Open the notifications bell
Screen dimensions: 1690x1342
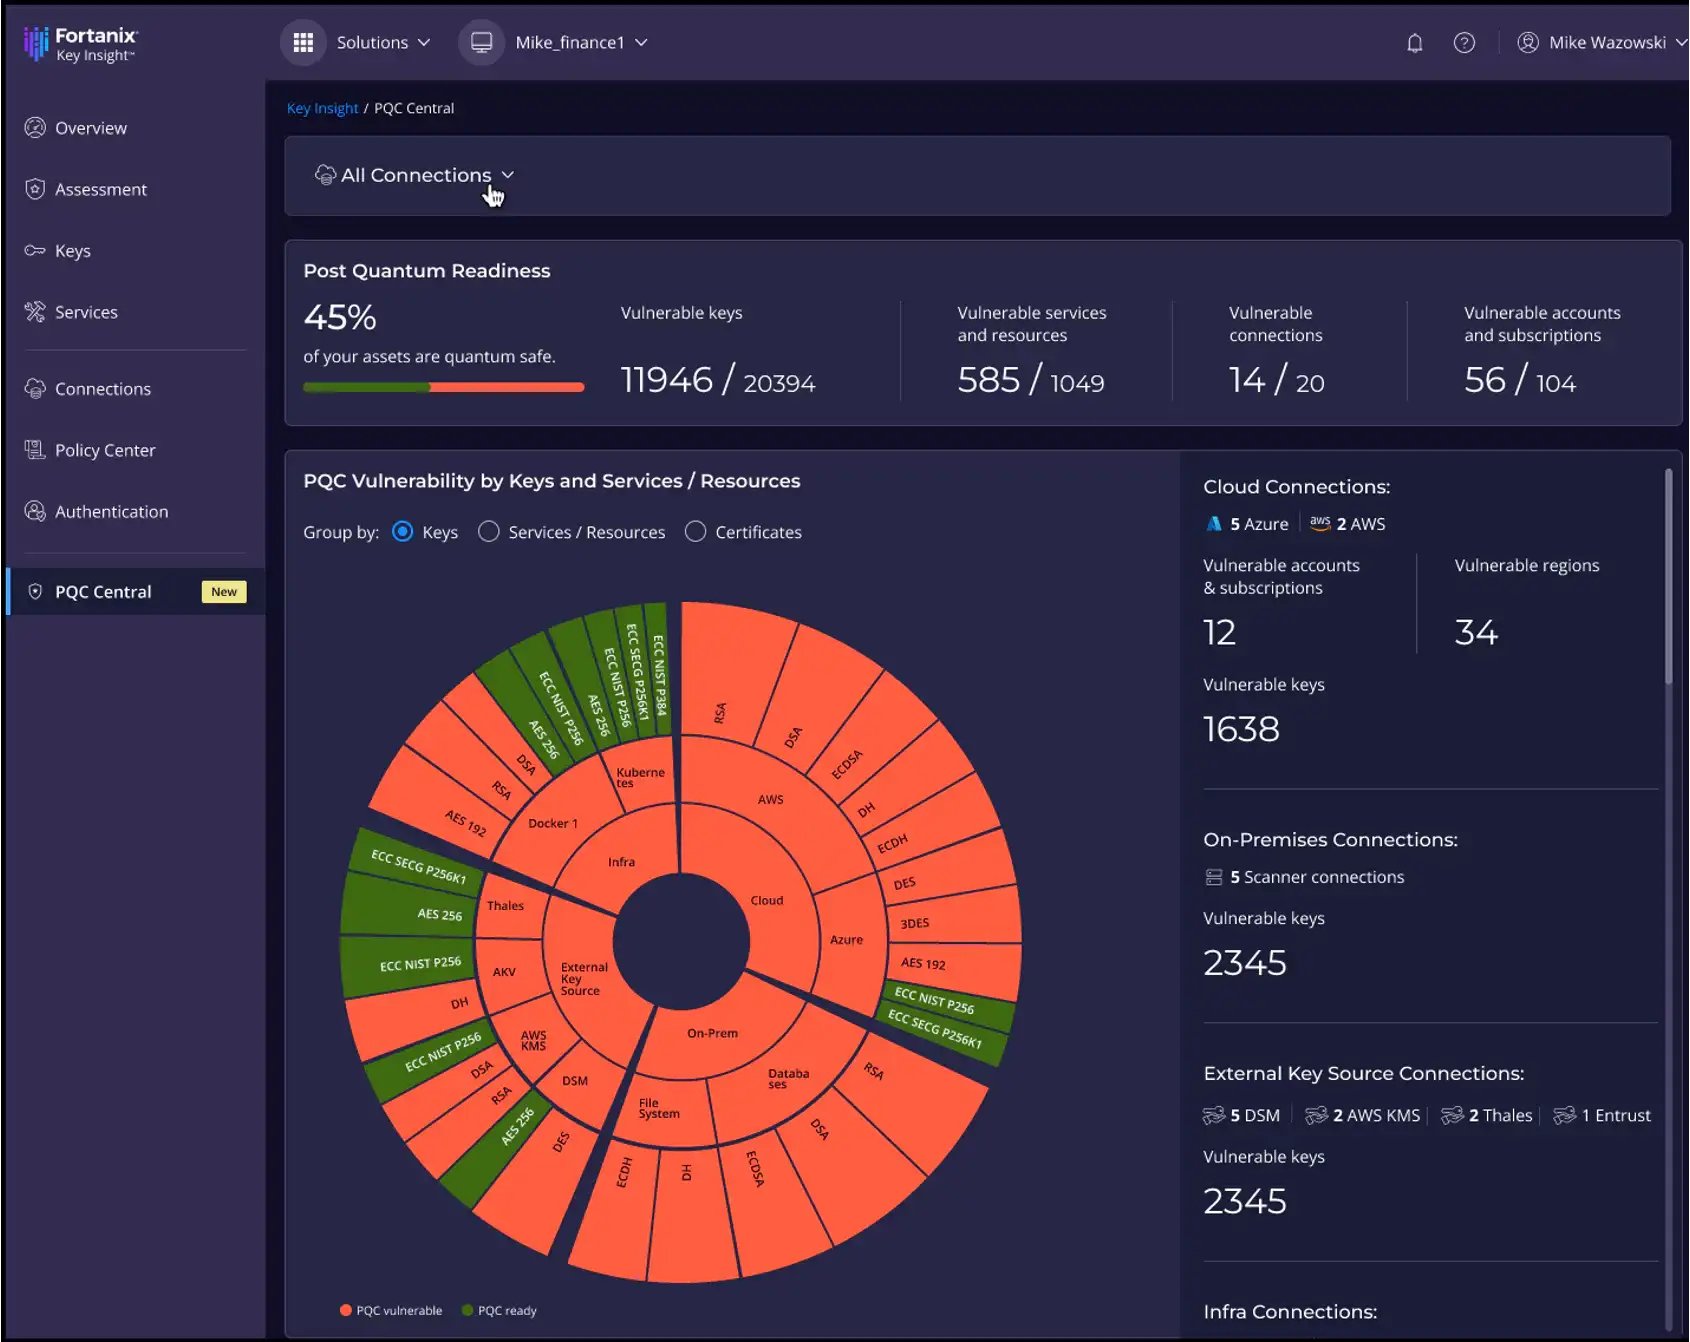[1414, 43]
